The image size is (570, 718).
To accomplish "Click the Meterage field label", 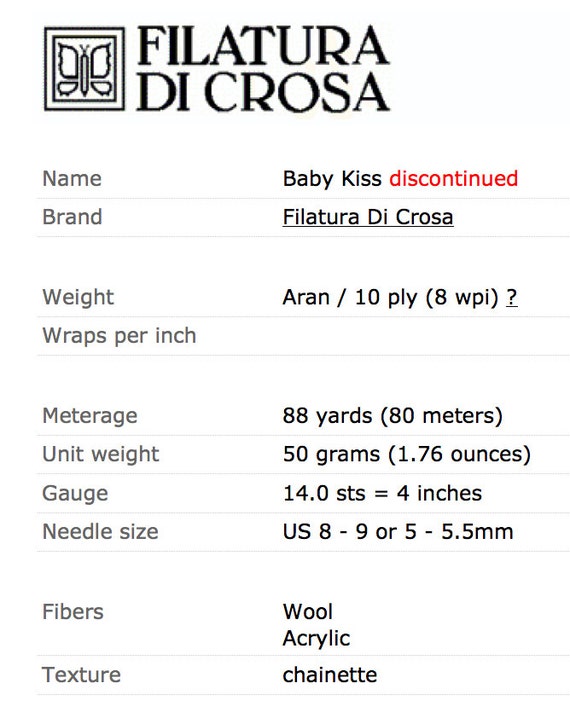I will pyautogui.click(x=90, y=416).
